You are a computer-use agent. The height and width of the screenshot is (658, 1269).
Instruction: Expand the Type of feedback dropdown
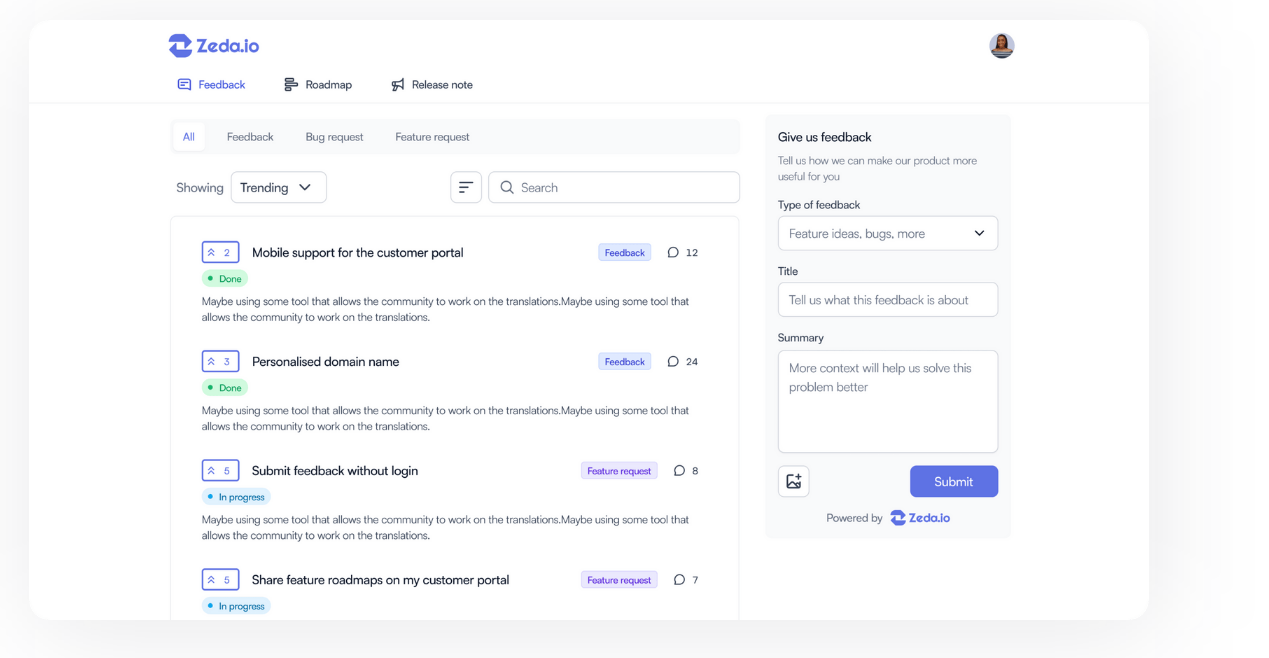[887, 233]
